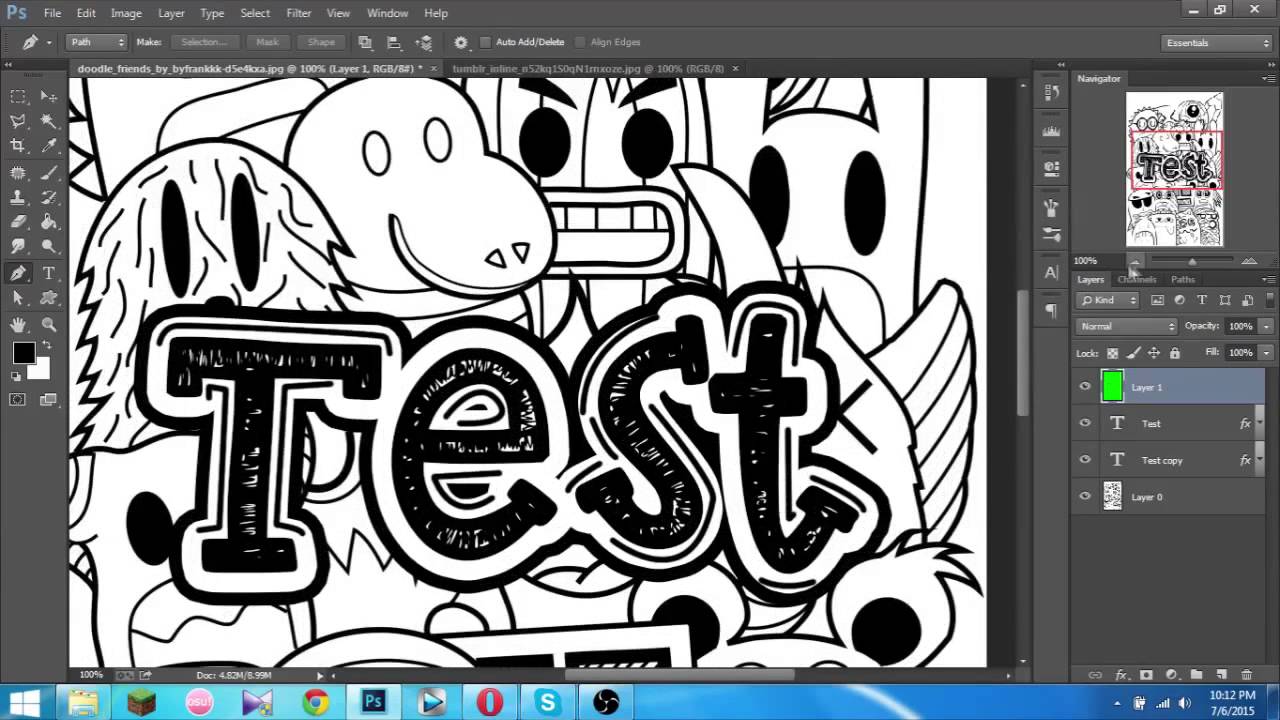Open the Paragraph panel icon
The image size is (1280, 720).
pyautogui.click(x=1051, y=310)
